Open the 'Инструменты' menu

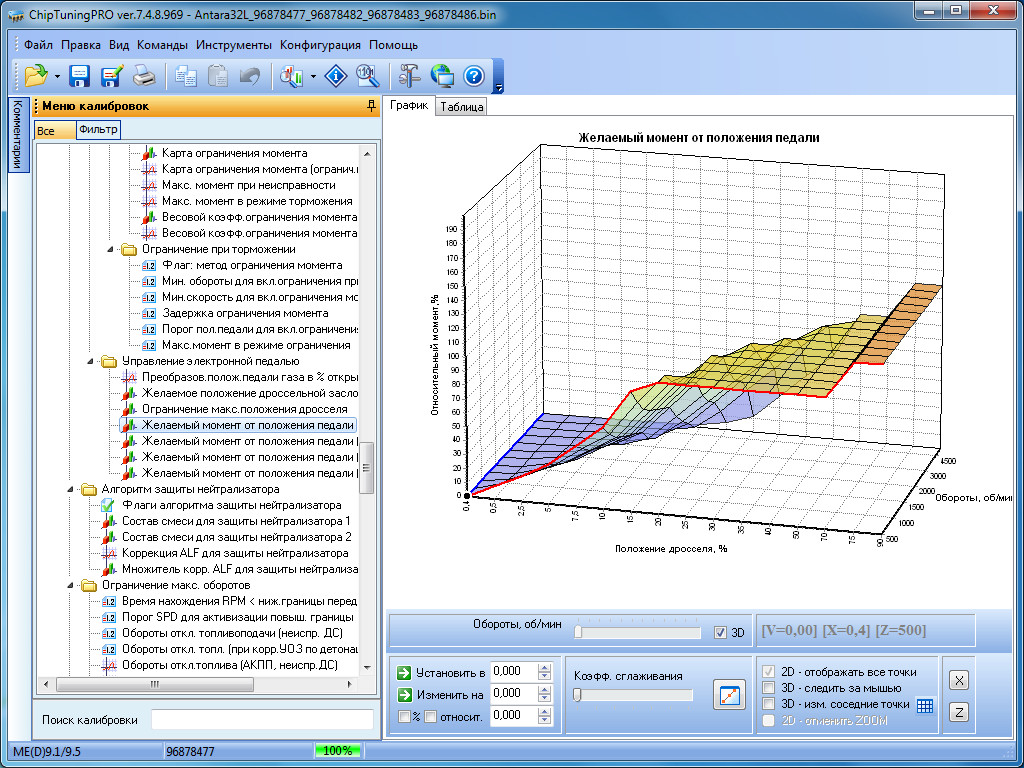pyautogui.click(x=233, y=45)
